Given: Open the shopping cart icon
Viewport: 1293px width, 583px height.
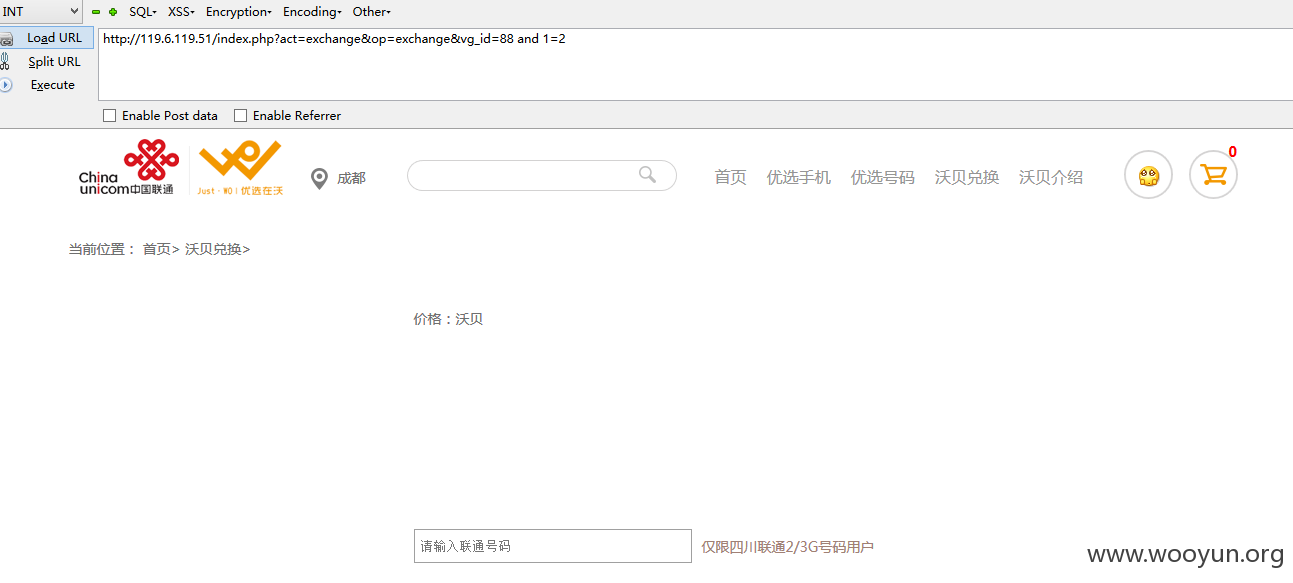Looking at the screenshot, I should [1213, 175].
